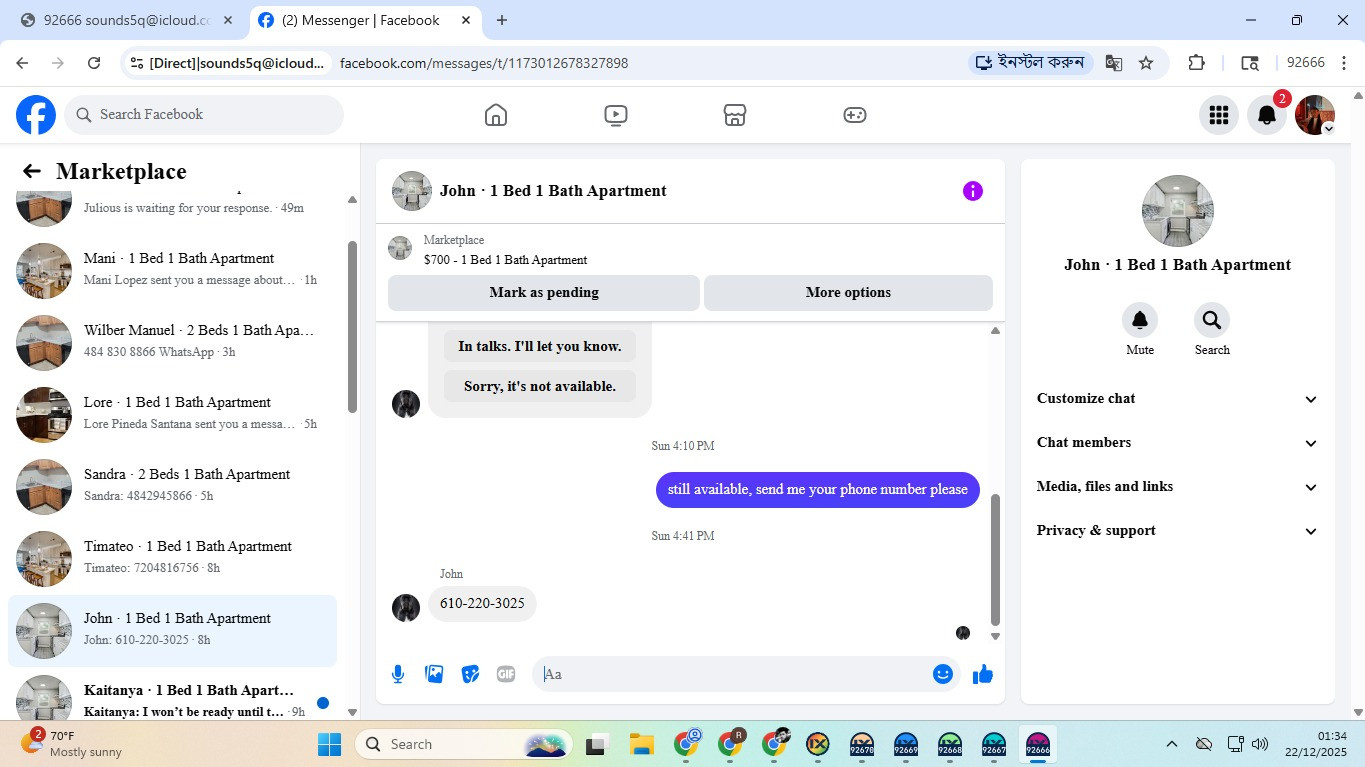The width and height of the screenshot is (1365, 767).
Task: Open the taskbar clock 01:34 22/12/2025
Action: pyautogui.click(x=1318, y=744)
